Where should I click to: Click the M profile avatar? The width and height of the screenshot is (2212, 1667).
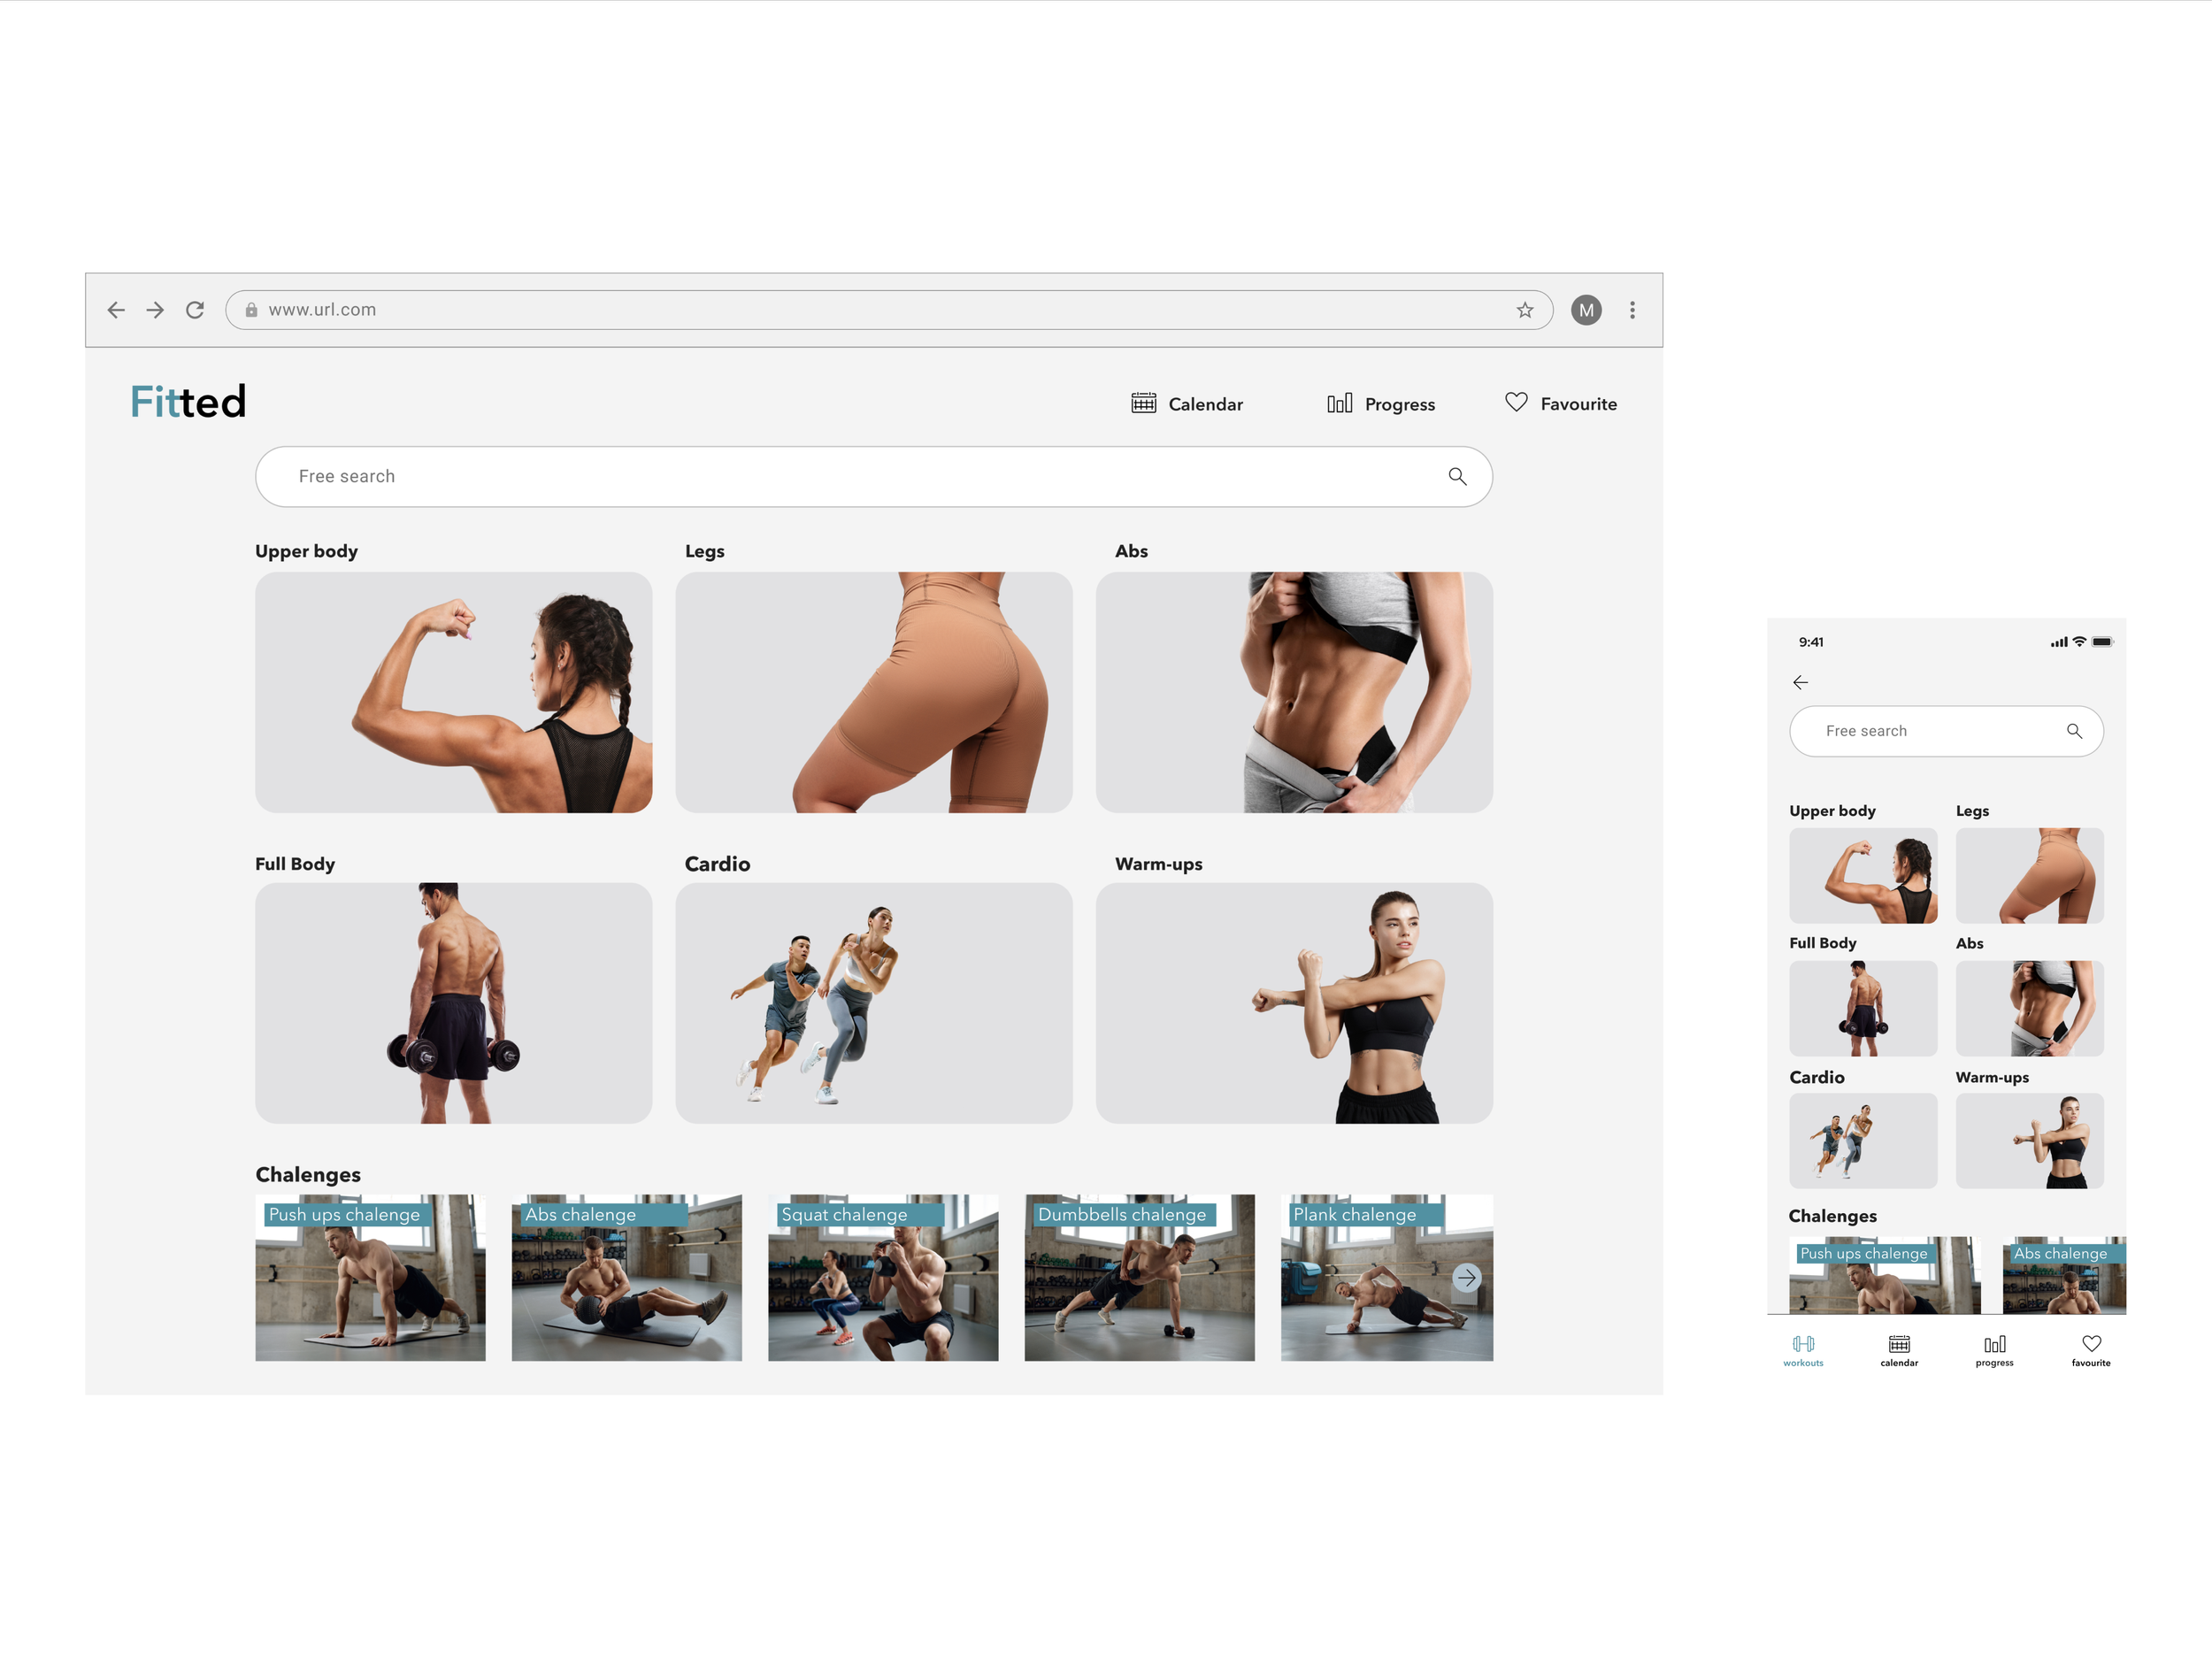coord(1586,310)
